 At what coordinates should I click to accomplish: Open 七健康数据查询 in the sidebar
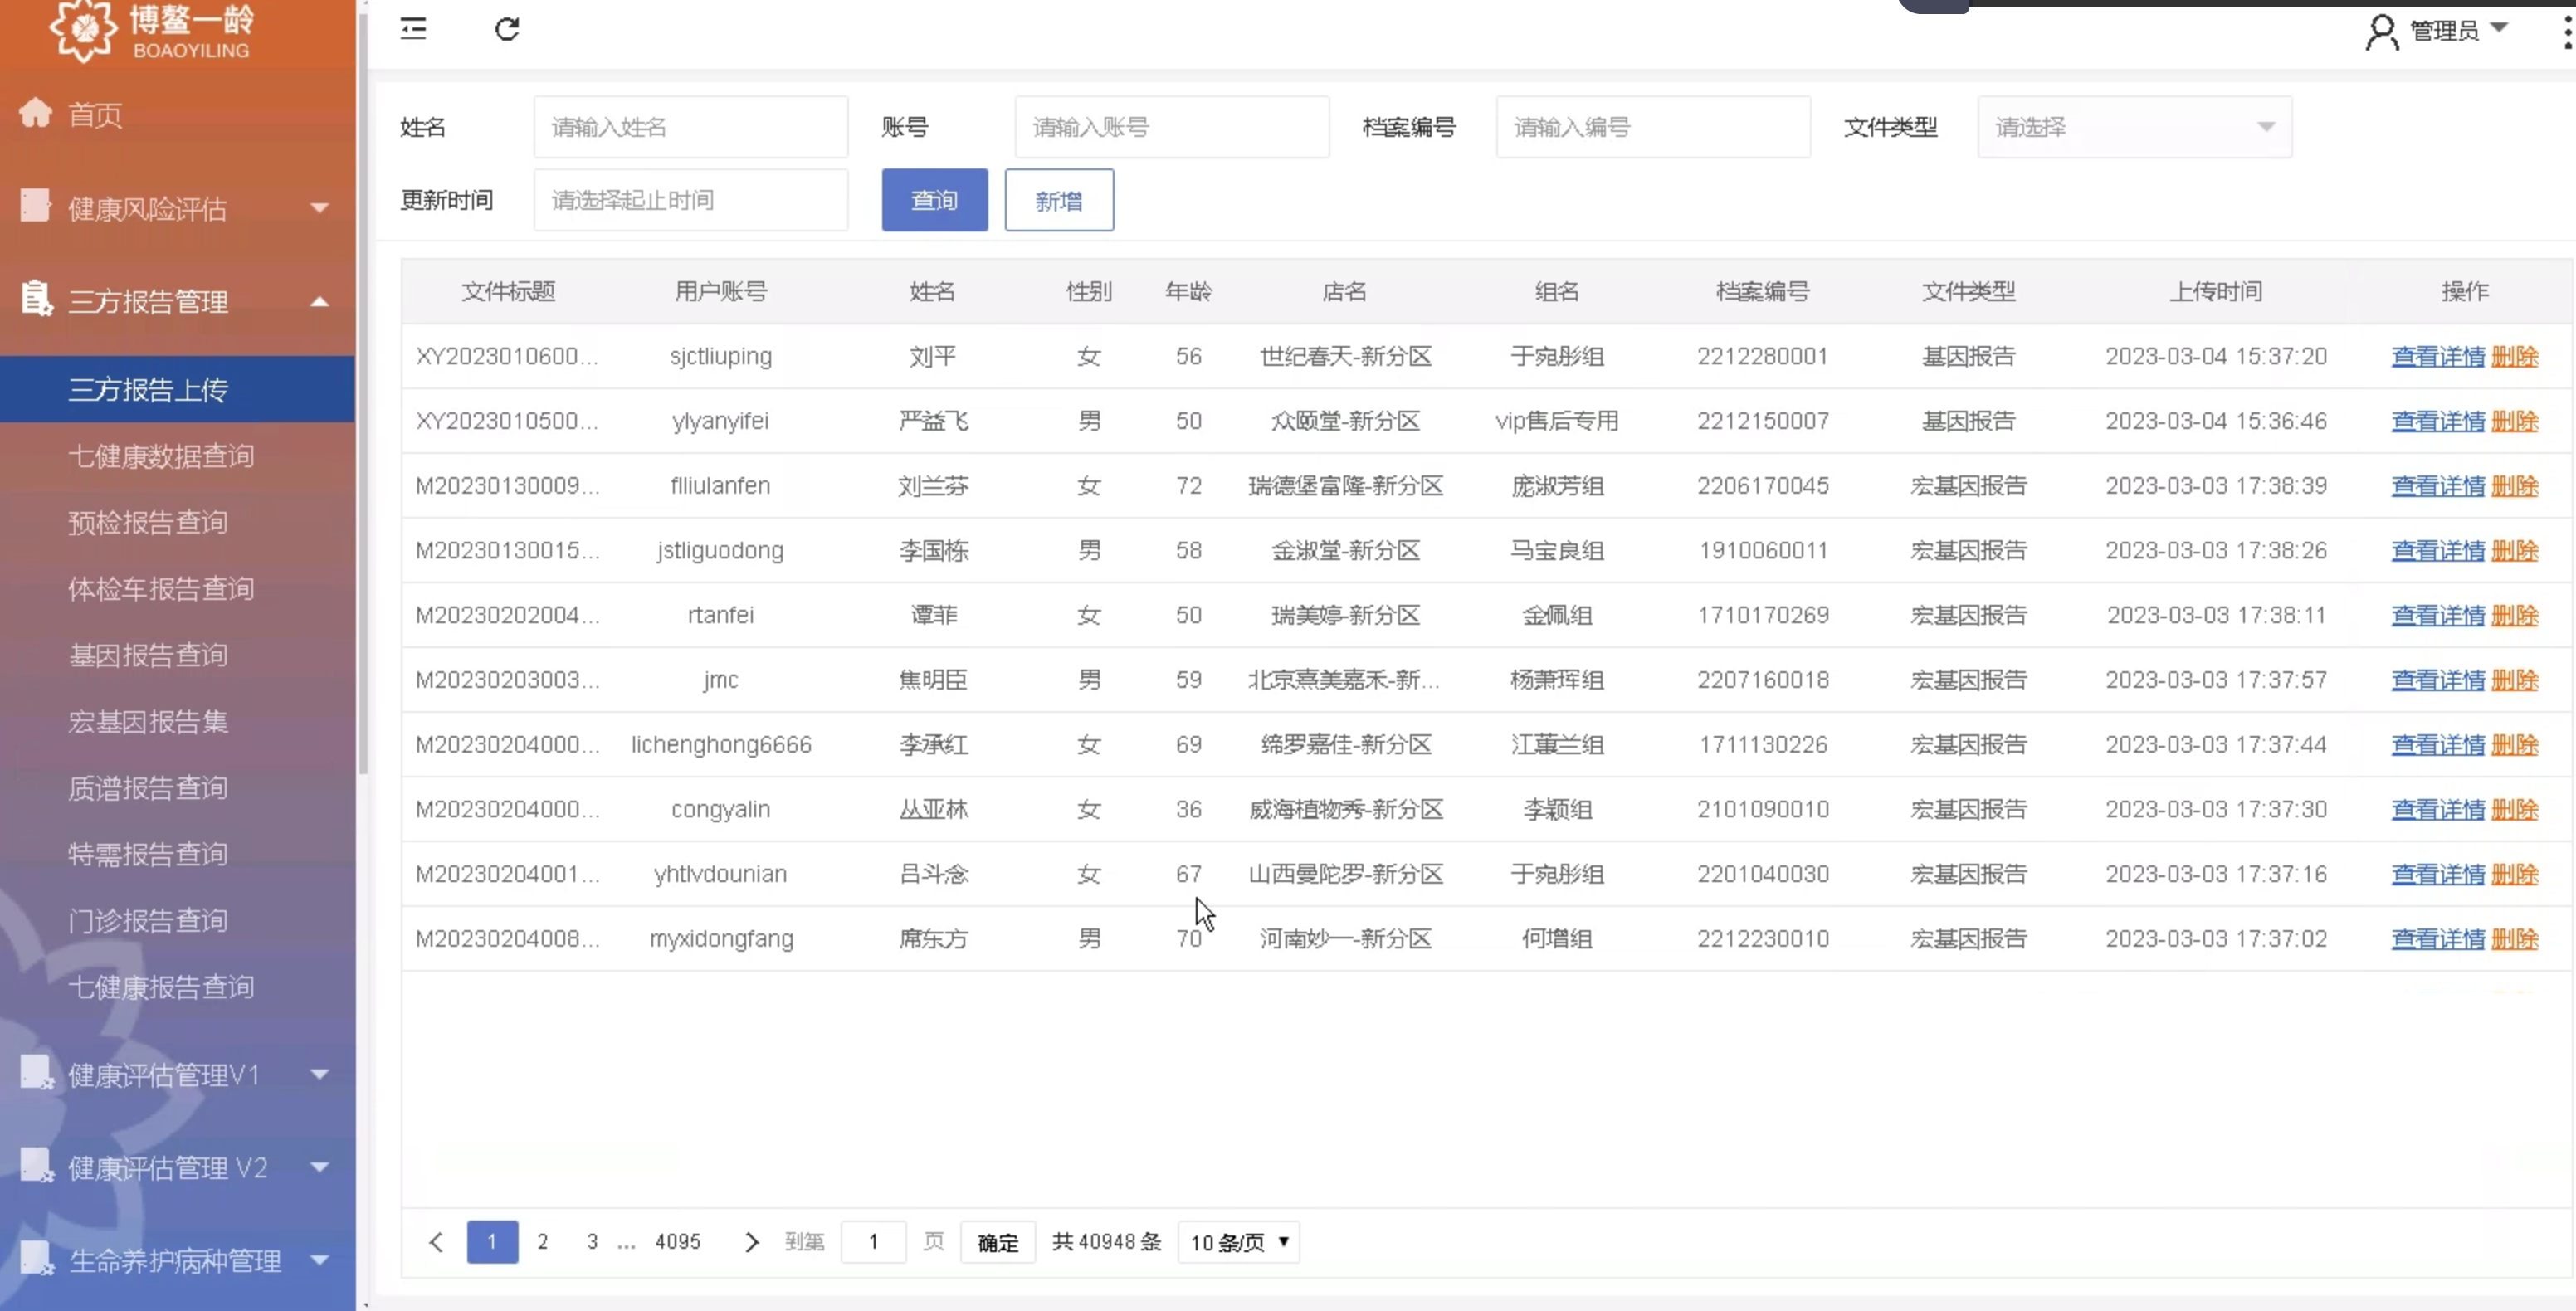pyautogui.click(x=161, y=456)
